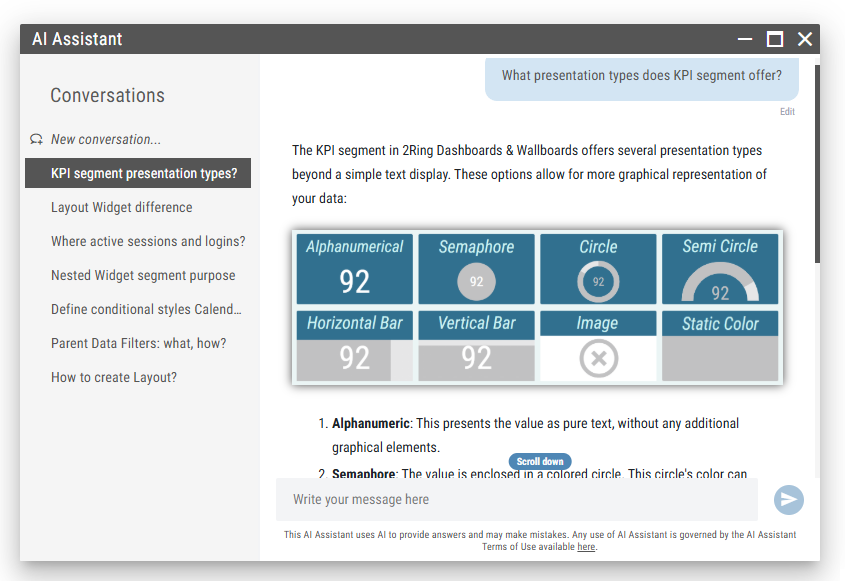Close the AI Assistant window
The image size is (845, 581).
(804, 39)
